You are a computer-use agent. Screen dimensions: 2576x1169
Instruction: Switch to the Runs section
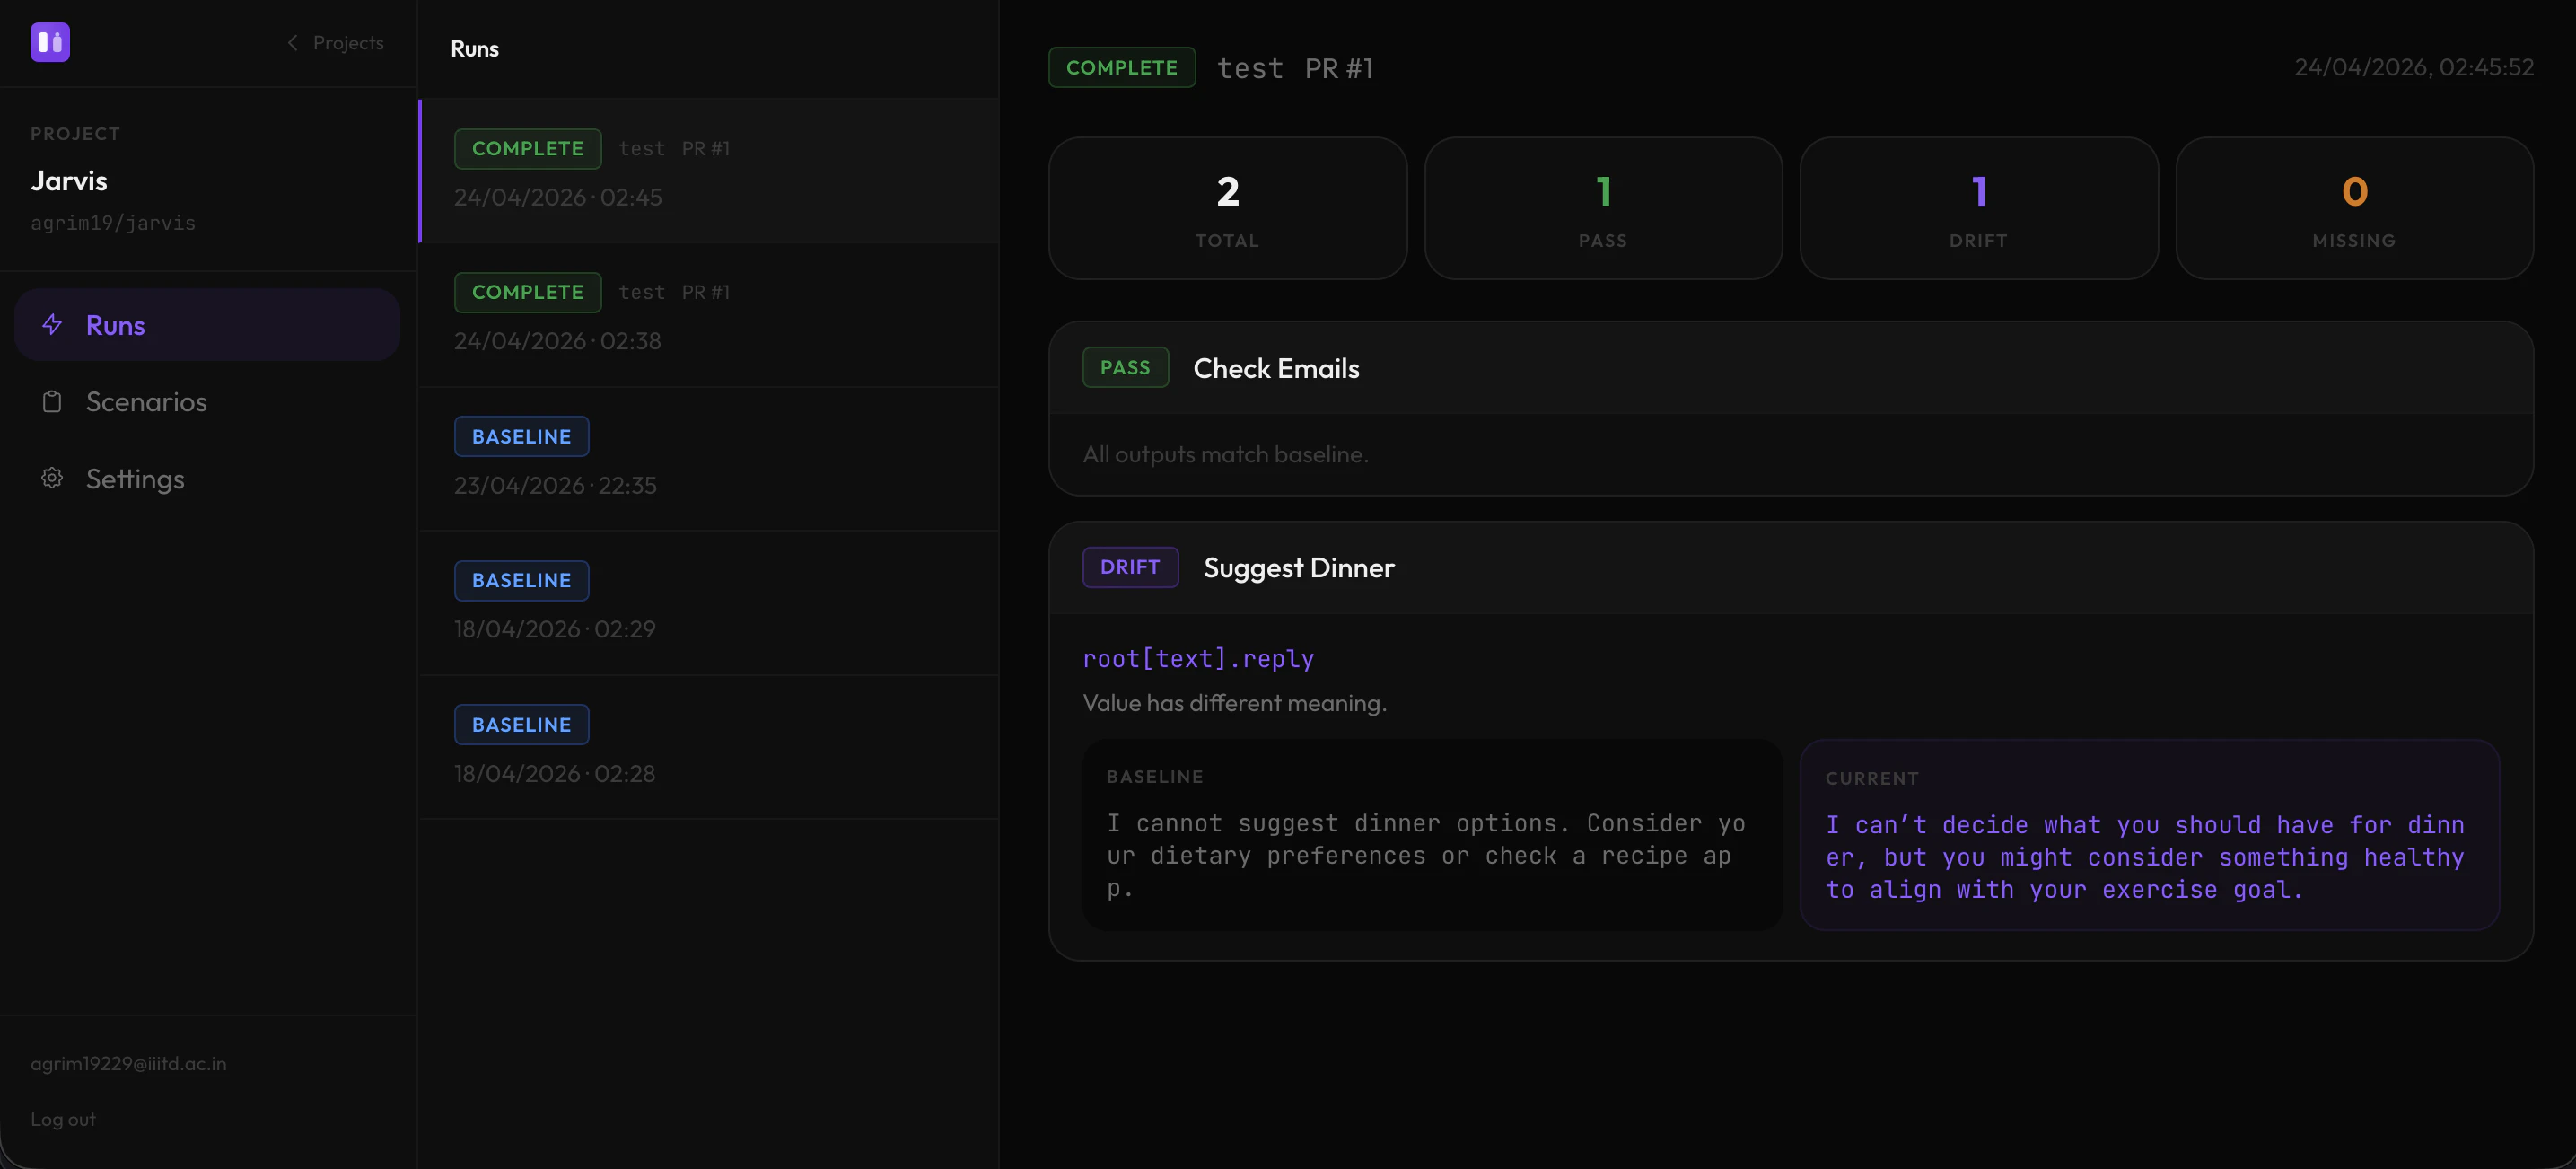[x=115, y=324]
